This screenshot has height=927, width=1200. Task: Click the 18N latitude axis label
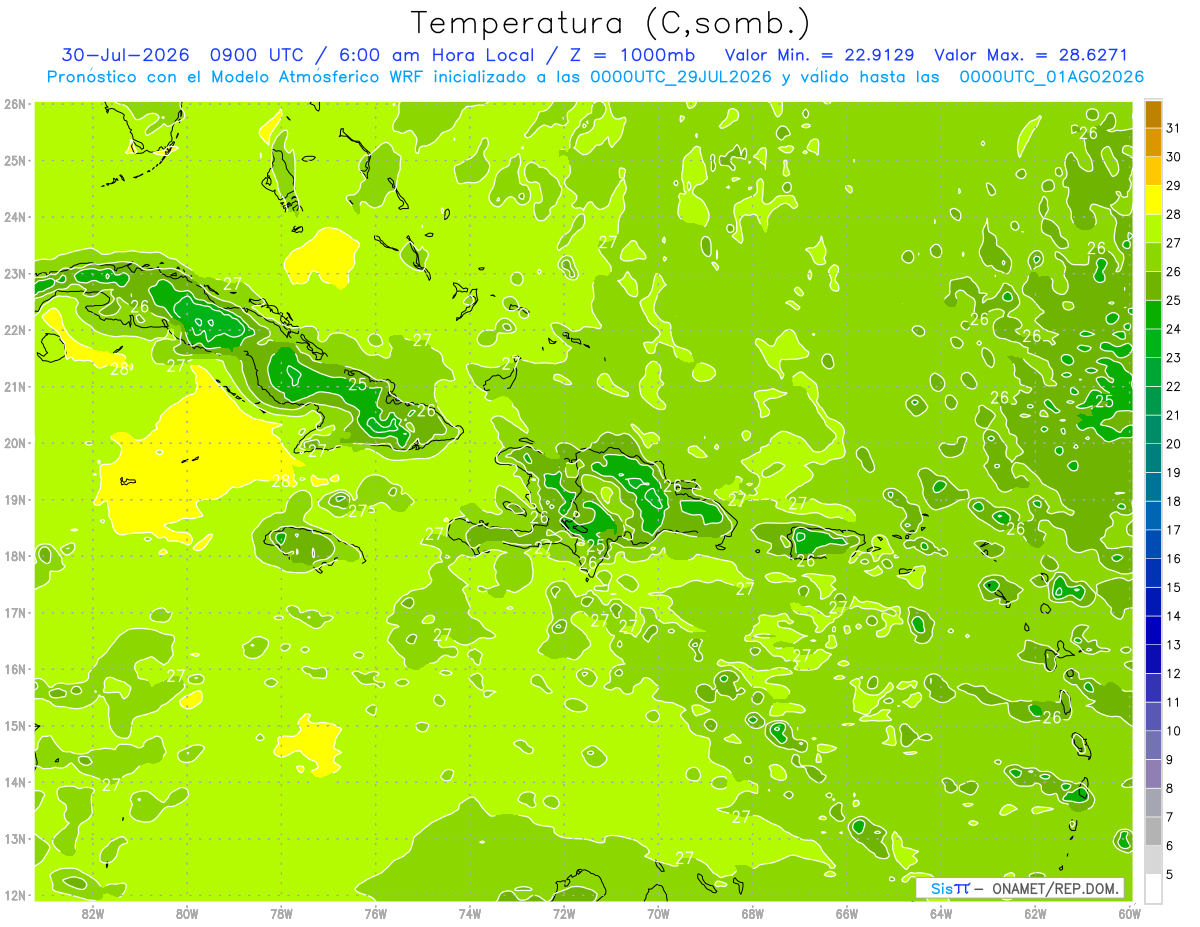pos(16,556)
